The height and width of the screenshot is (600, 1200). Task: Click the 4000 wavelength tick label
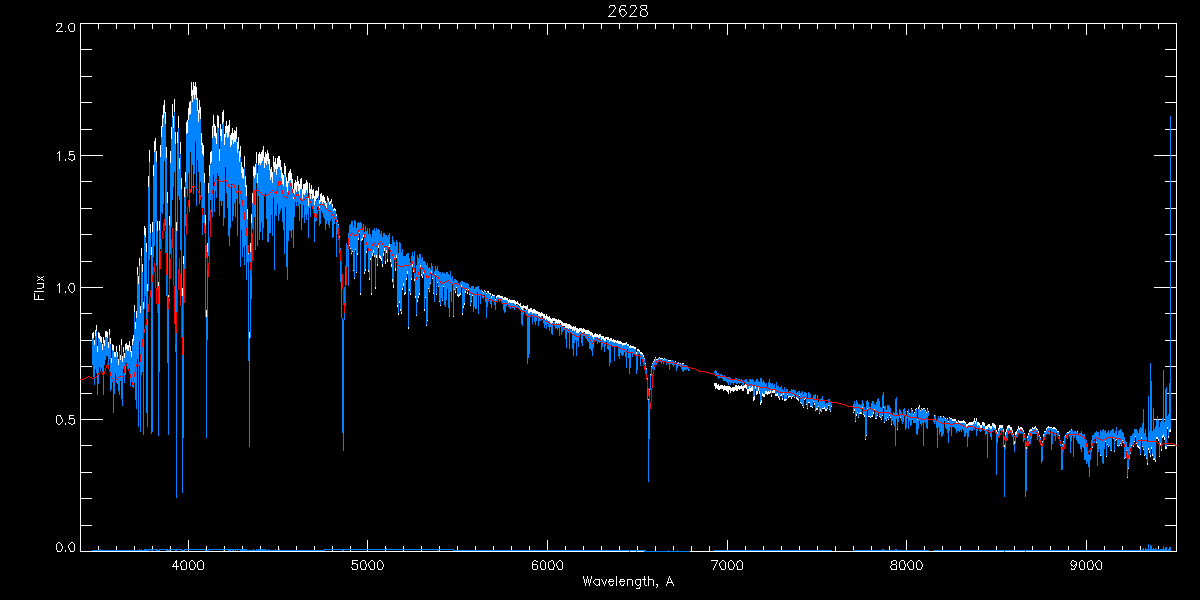[x=188, y=563]
